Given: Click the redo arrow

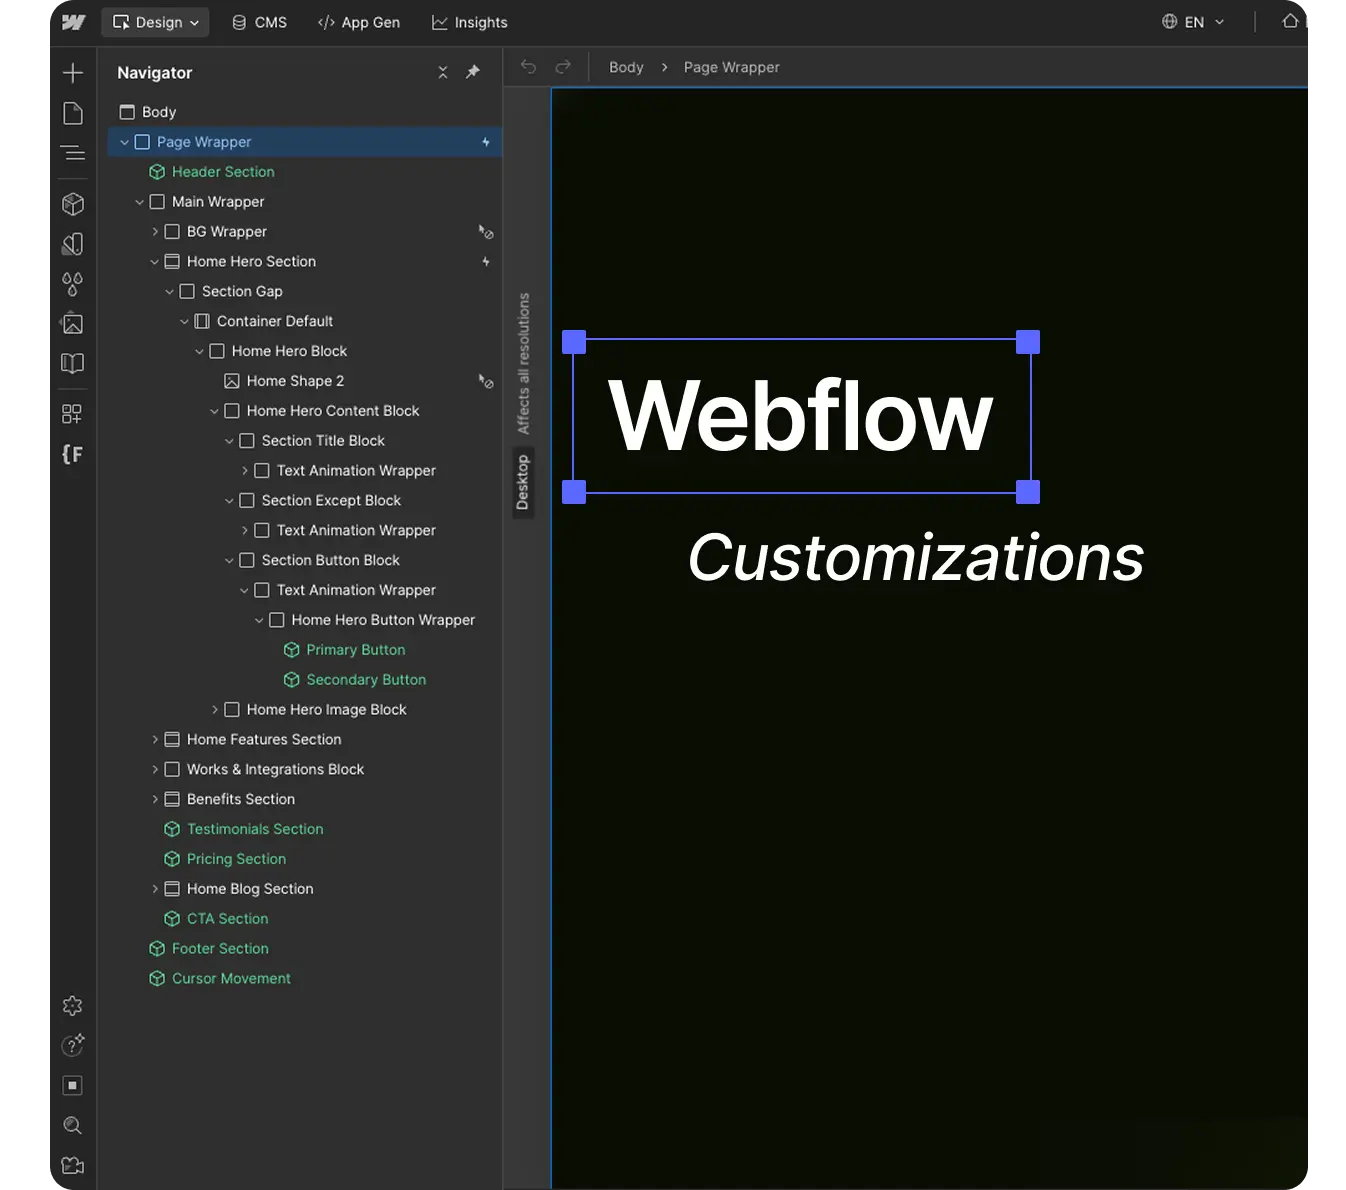Looking at the screenshot, I should [563, 67].
